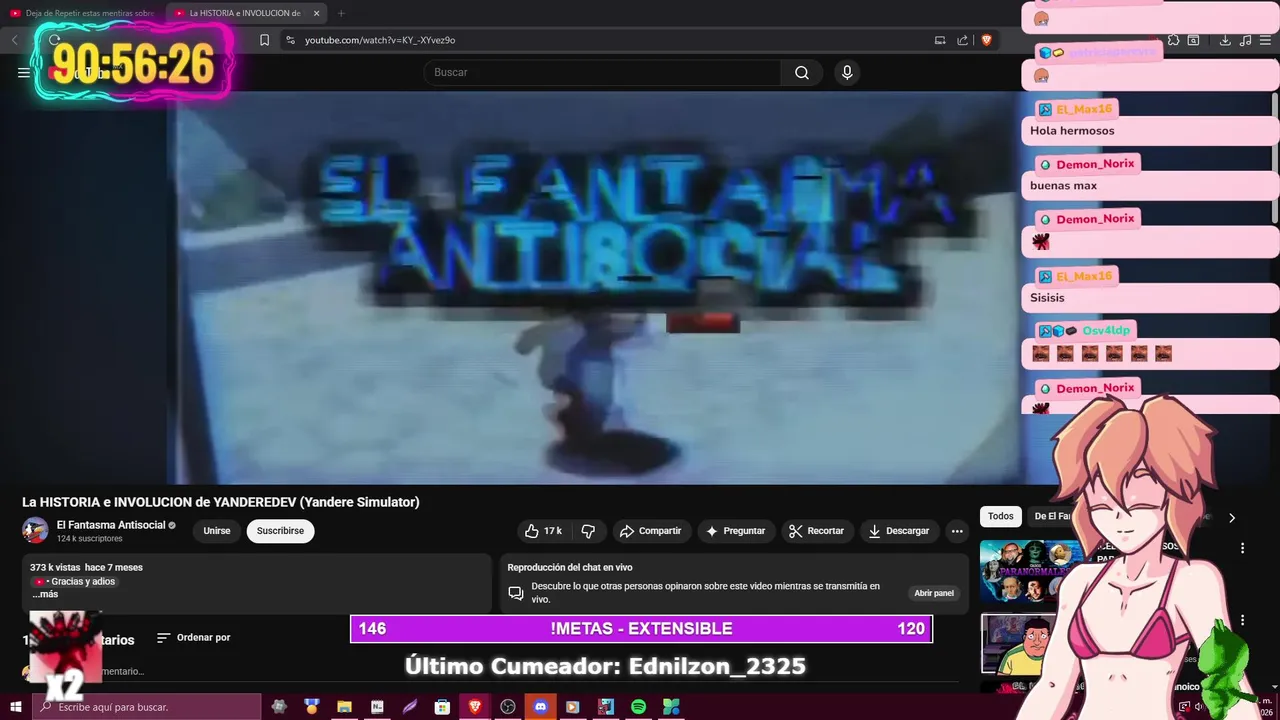Bookmark this page in address bar
This screenshot has width=1280, height=720.
coord(264,40)
